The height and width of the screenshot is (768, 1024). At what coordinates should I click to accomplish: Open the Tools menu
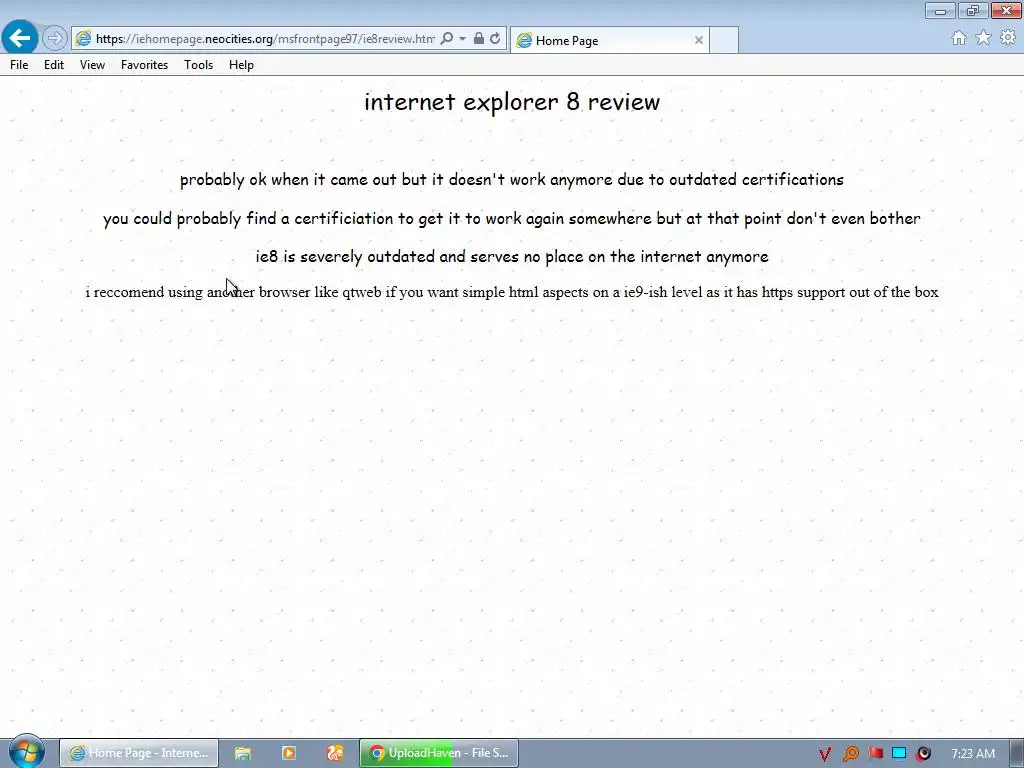(198, 65)
